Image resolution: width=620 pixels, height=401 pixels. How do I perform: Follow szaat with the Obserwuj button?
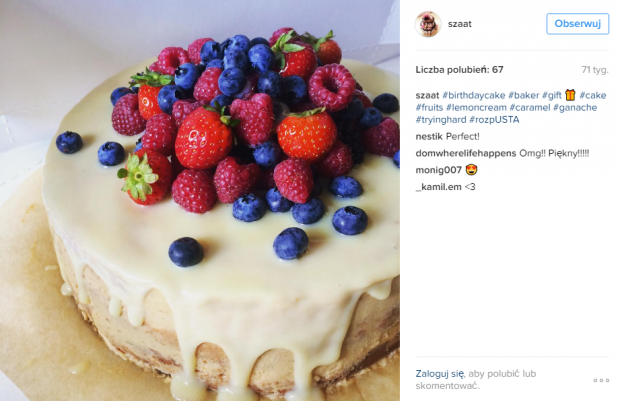coord(577,24)
